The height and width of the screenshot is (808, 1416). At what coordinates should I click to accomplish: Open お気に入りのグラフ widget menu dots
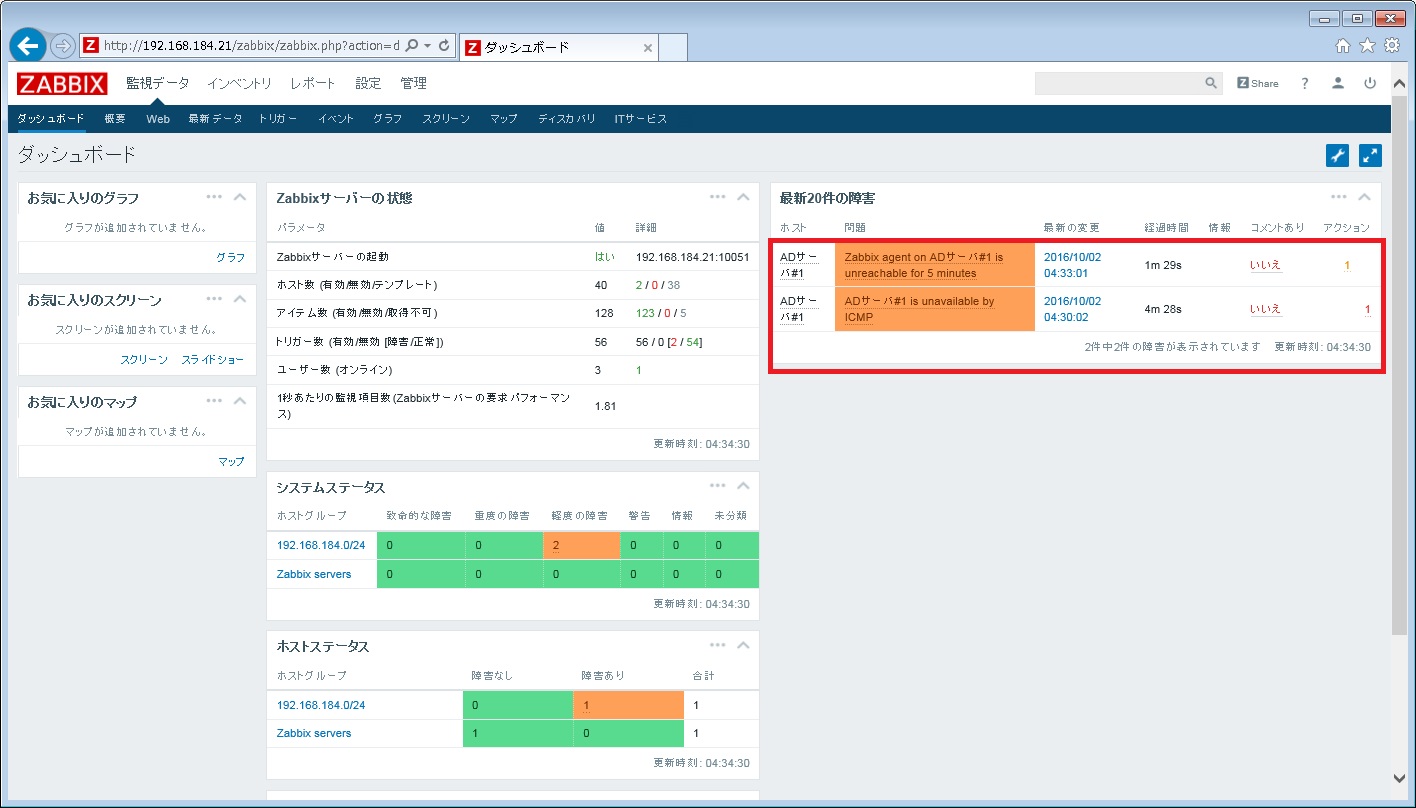[x=214, y=197]
